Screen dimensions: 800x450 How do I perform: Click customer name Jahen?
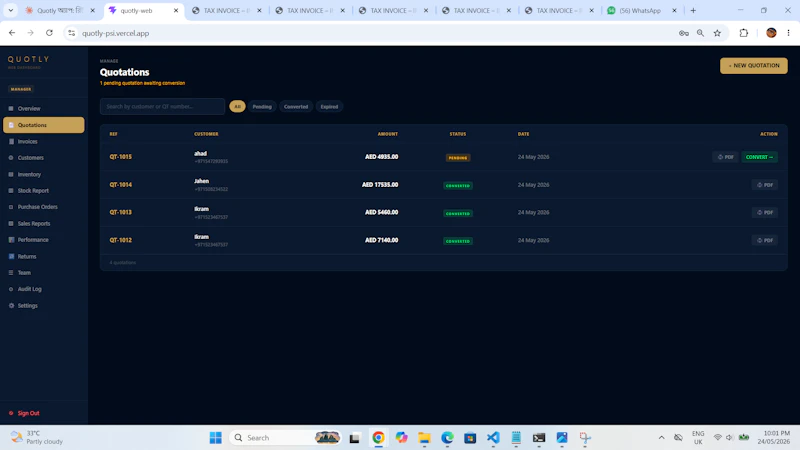click(202, 181)
